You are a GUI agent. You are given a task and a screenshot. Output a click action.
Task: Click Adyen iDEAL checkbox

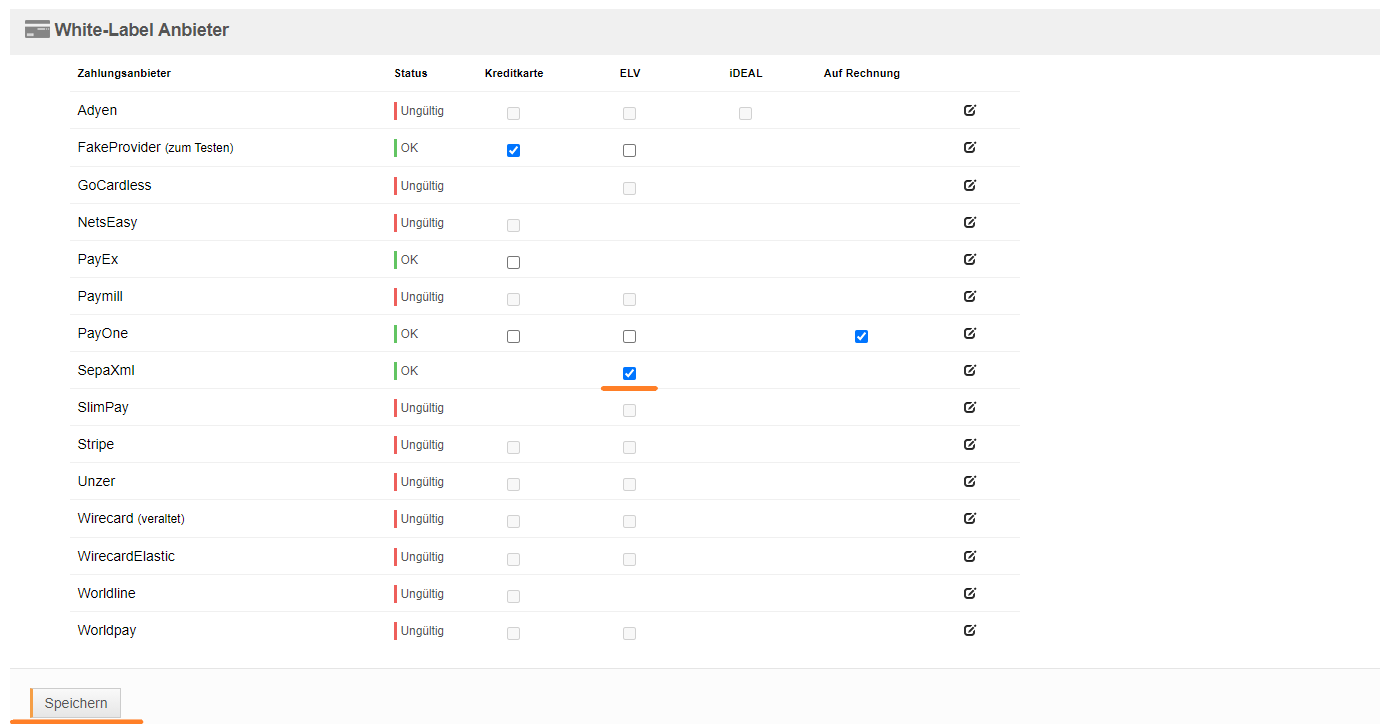coord(745,113)
